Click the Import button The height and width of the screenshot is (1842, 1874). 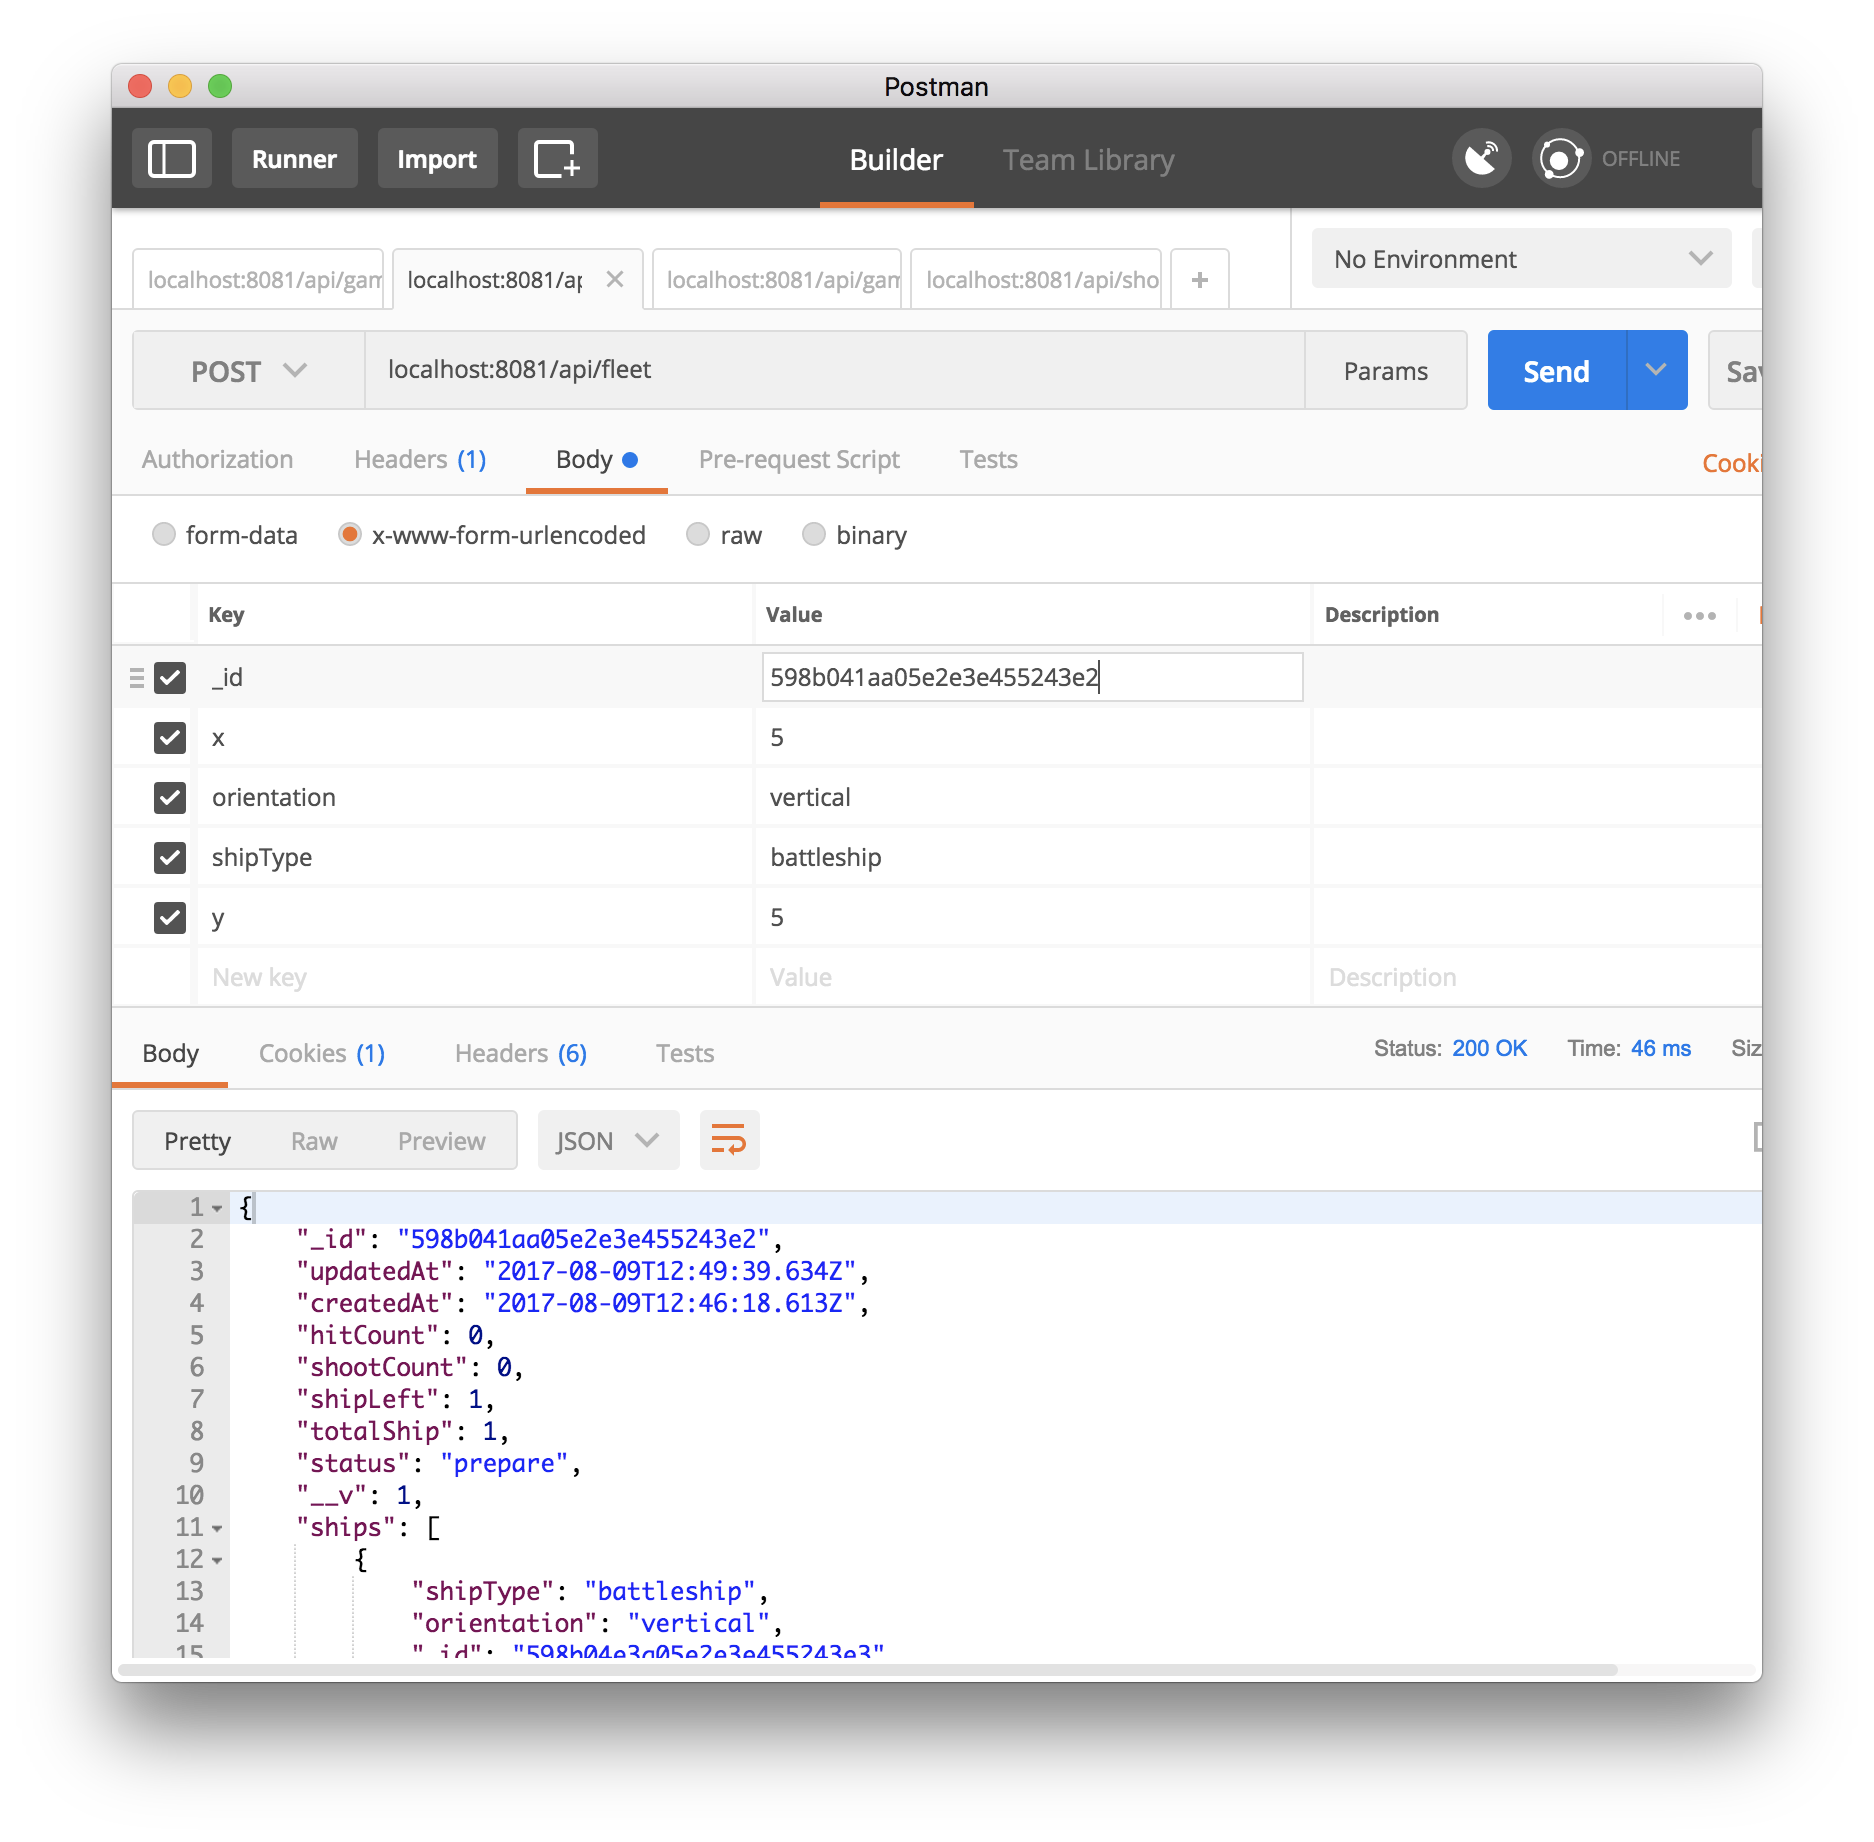coord(437,159)
